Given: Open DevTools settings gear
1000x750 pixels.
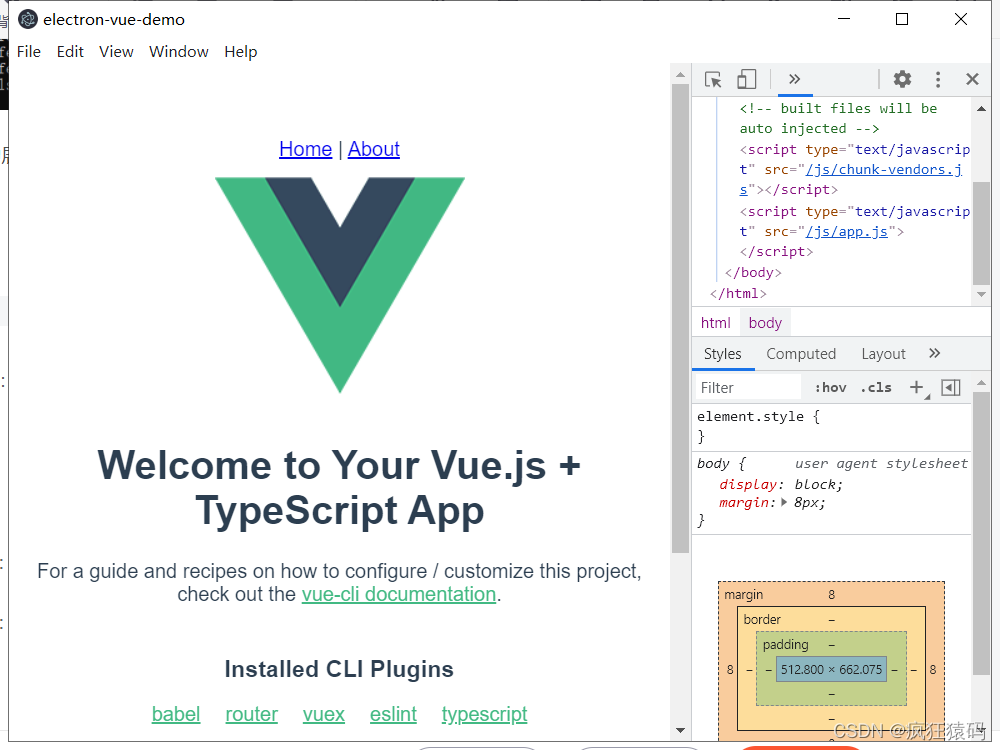Looking at the screenshot, I should (x=902, y=79).
